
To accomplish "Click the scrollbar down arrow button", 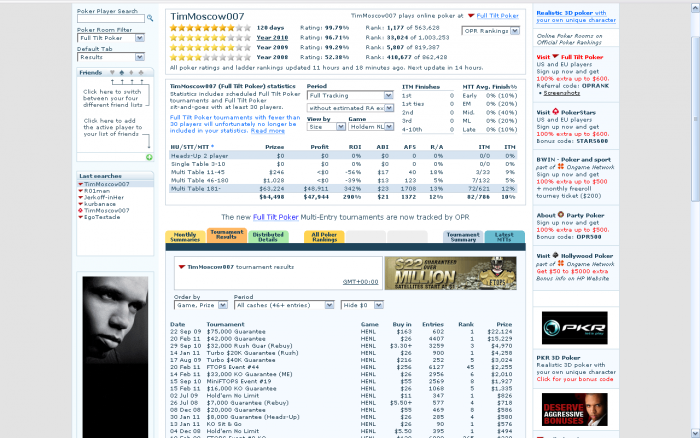I will point(695,433).
